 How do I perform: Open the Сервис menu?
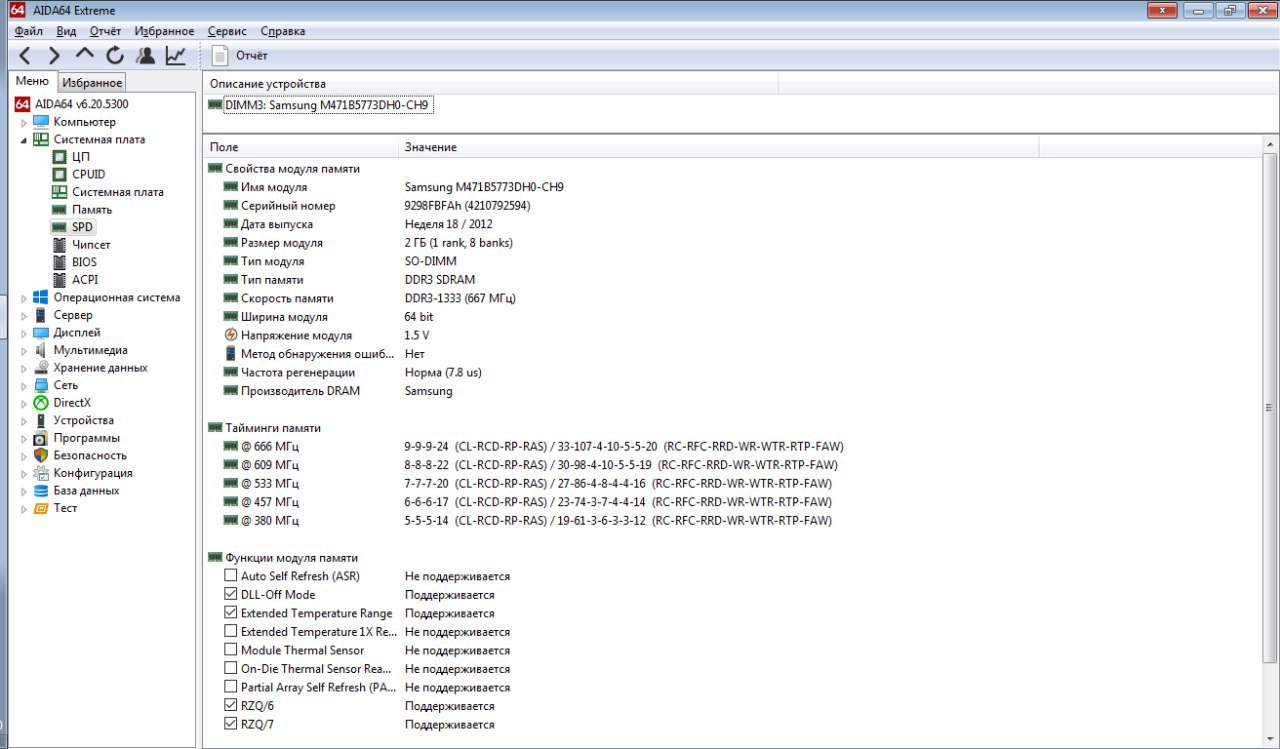click(x=228, y=31)
